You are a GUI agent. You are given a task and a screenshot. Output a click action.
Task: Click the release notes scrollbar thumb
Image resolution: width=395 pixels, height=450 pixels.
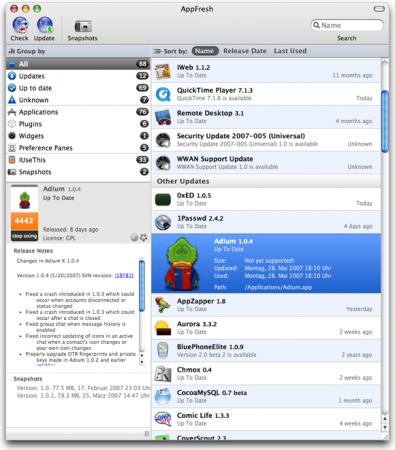[142, 286]
